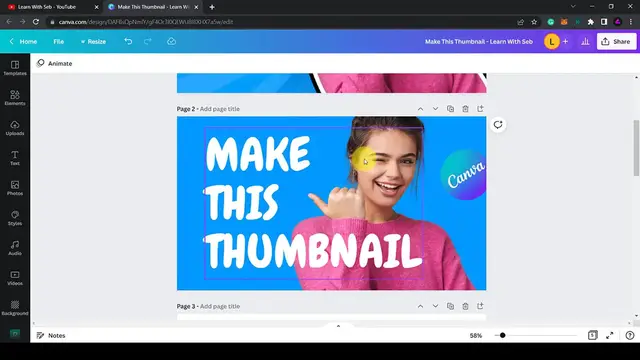Add page title for Page 2

click(220, 109)
